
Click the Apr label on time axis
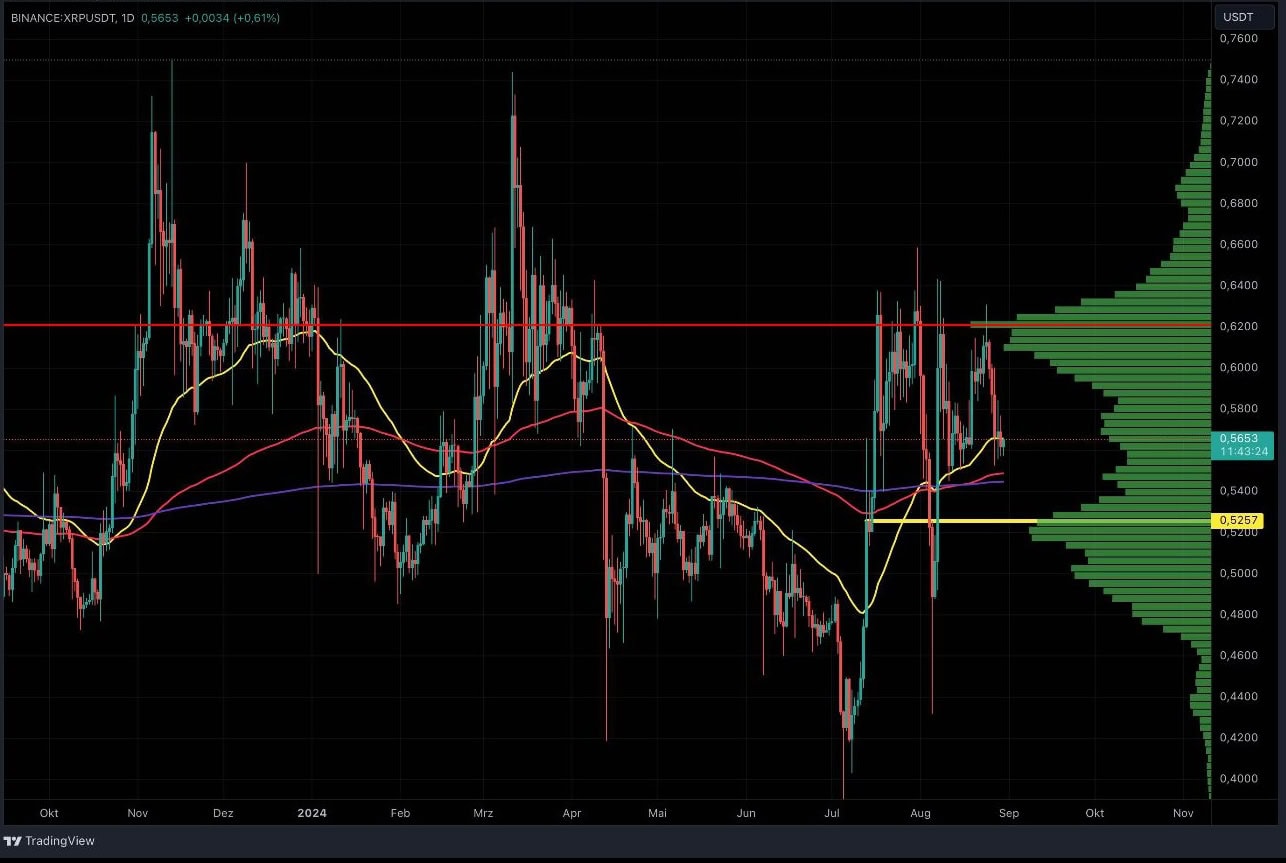click(x=571, y=813)
